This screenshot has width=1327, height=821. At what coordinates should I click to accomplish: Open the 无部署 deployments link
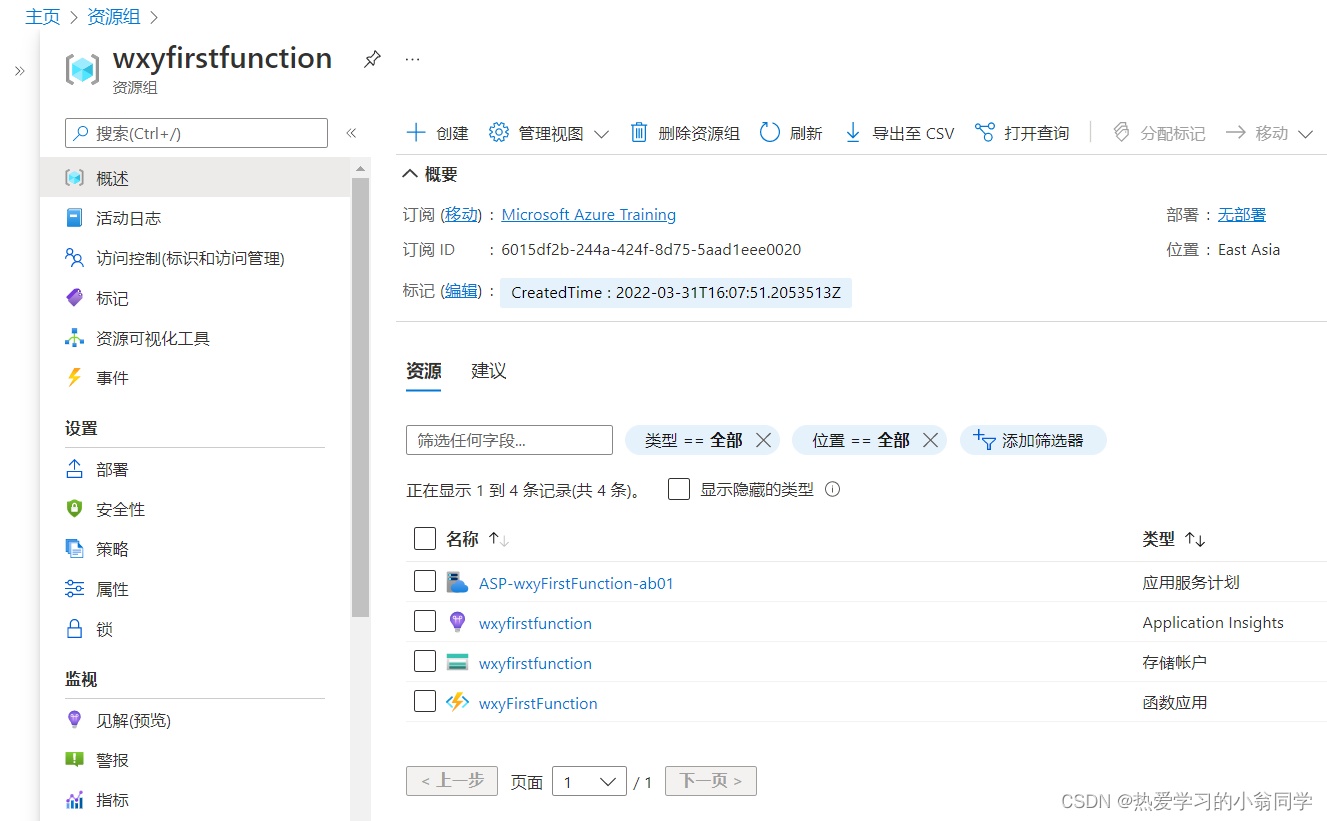coord(1241,214)
